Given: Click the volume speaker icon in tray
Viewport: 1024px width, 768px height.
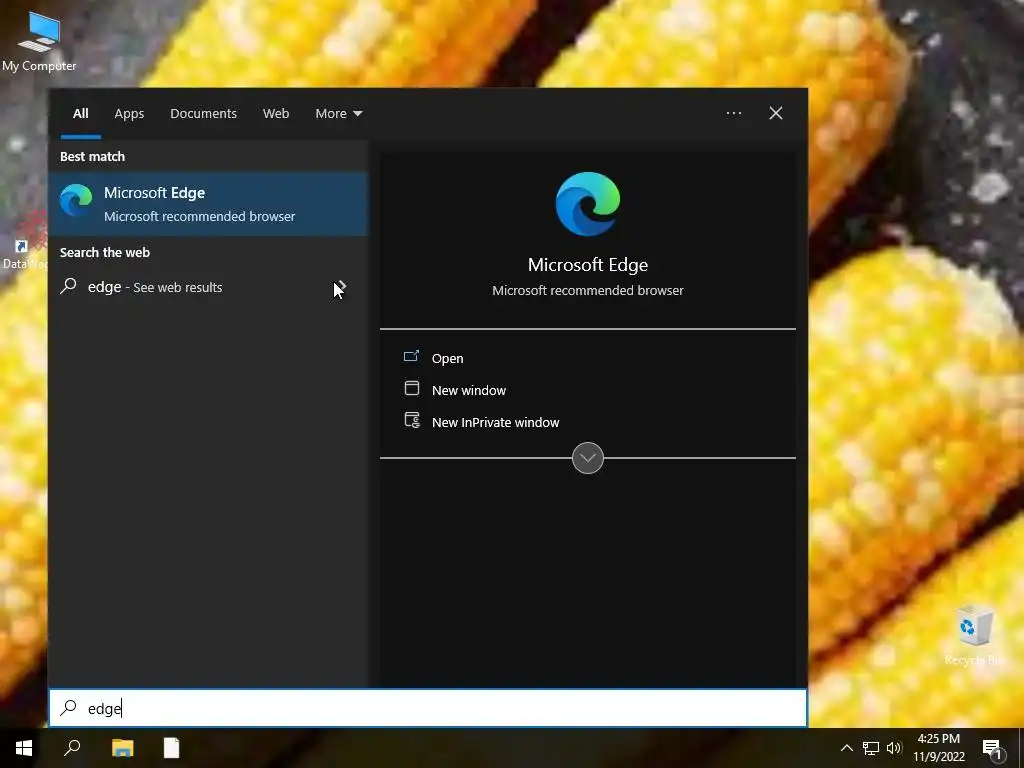Looking at the screenshot, I should tap(894, 748).
